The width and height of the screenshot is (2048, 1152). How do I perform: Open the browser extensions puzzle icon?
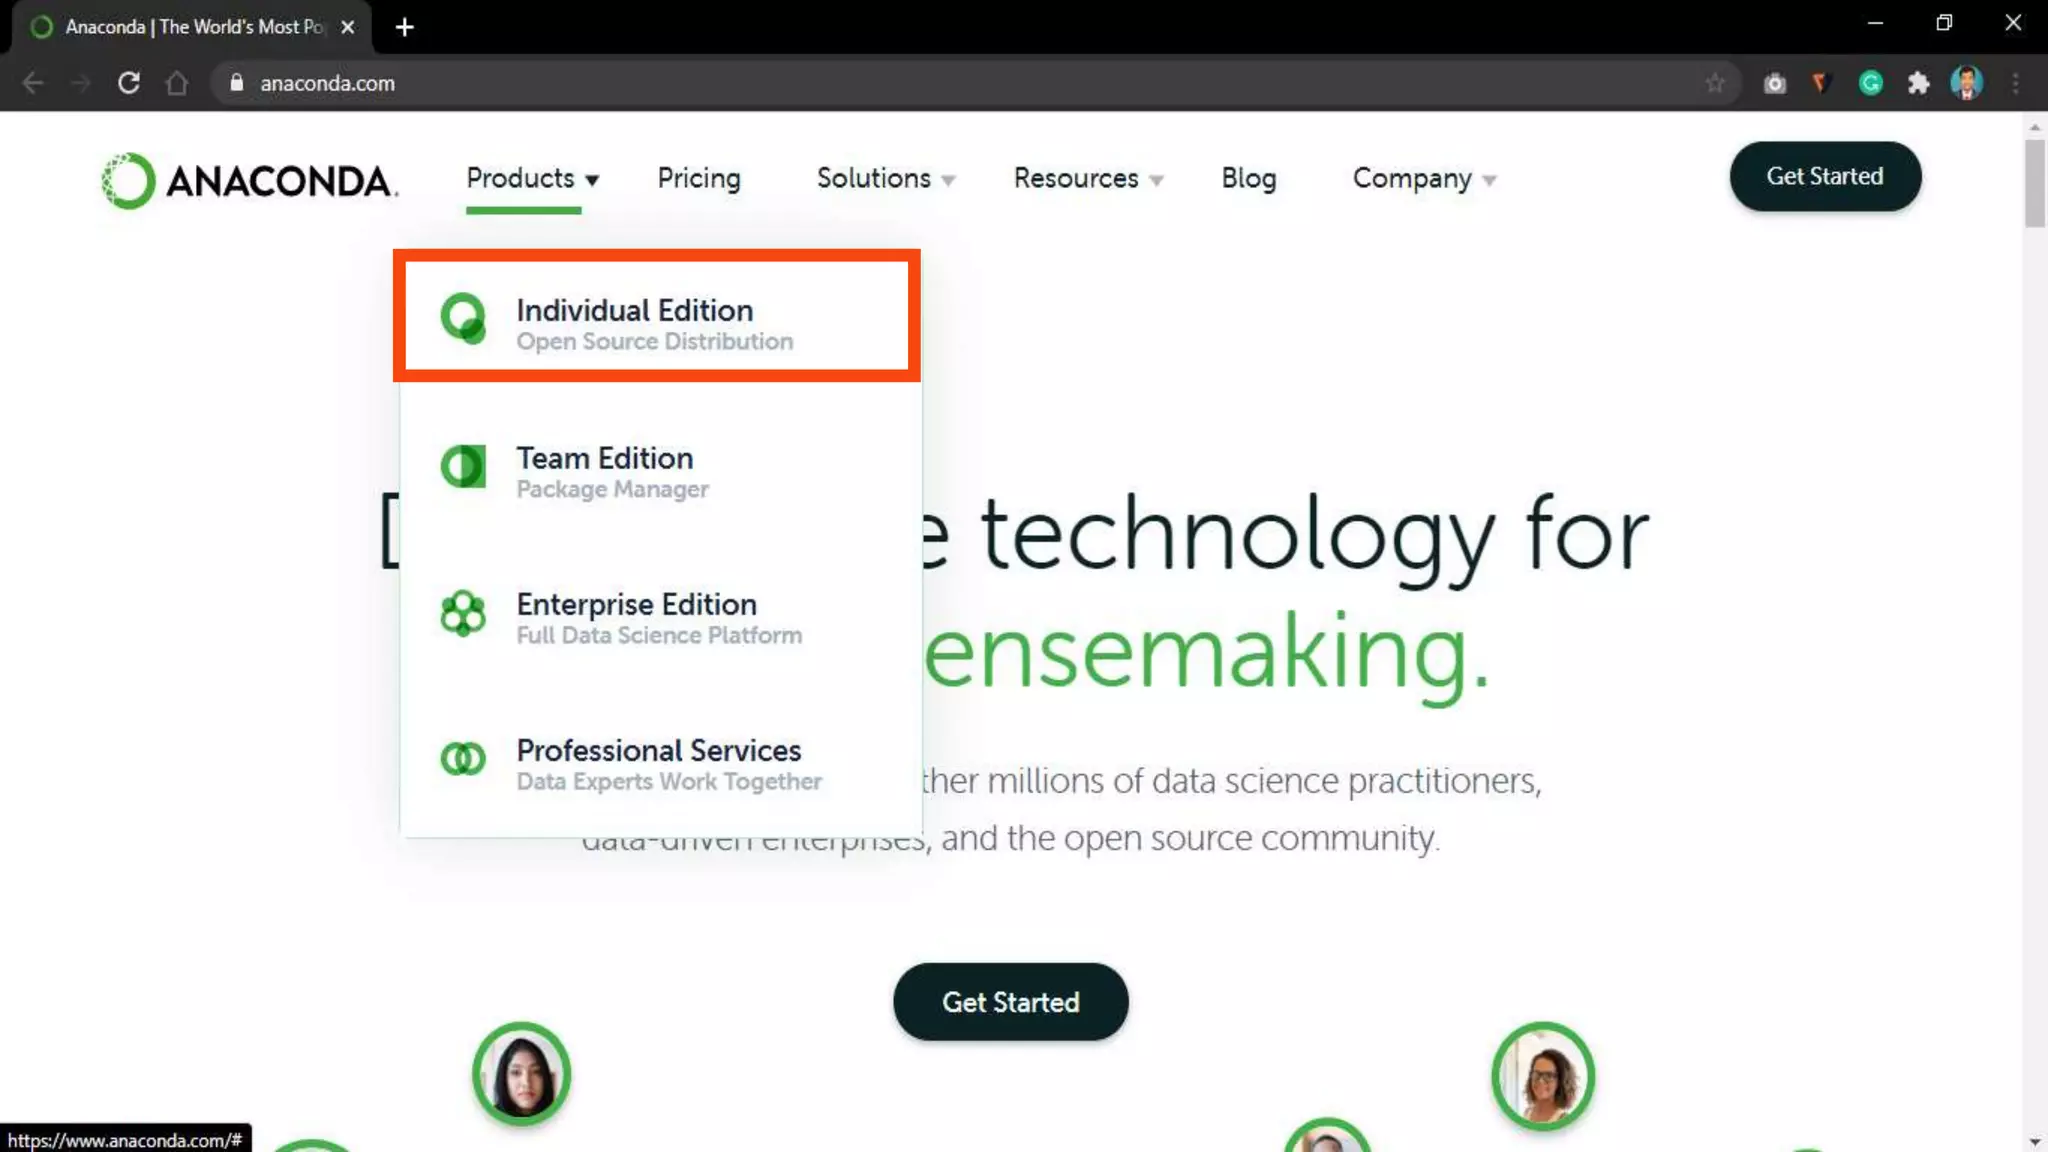pyautogui.click(x=1918, y=83)
